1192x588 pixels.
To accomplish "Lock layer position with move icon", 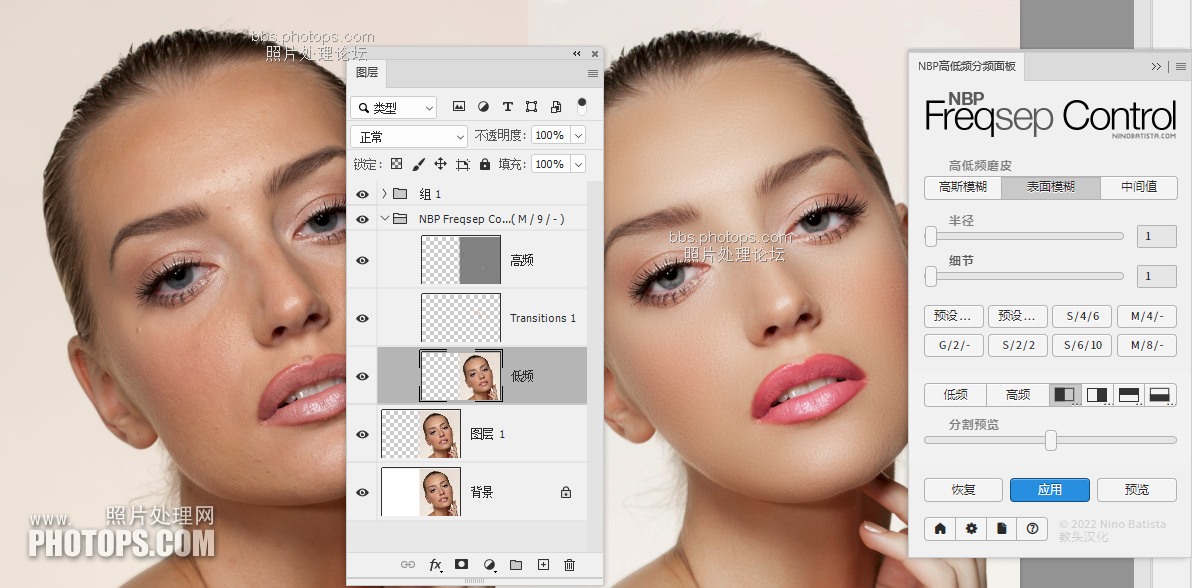I will click(x=440, y=164).
